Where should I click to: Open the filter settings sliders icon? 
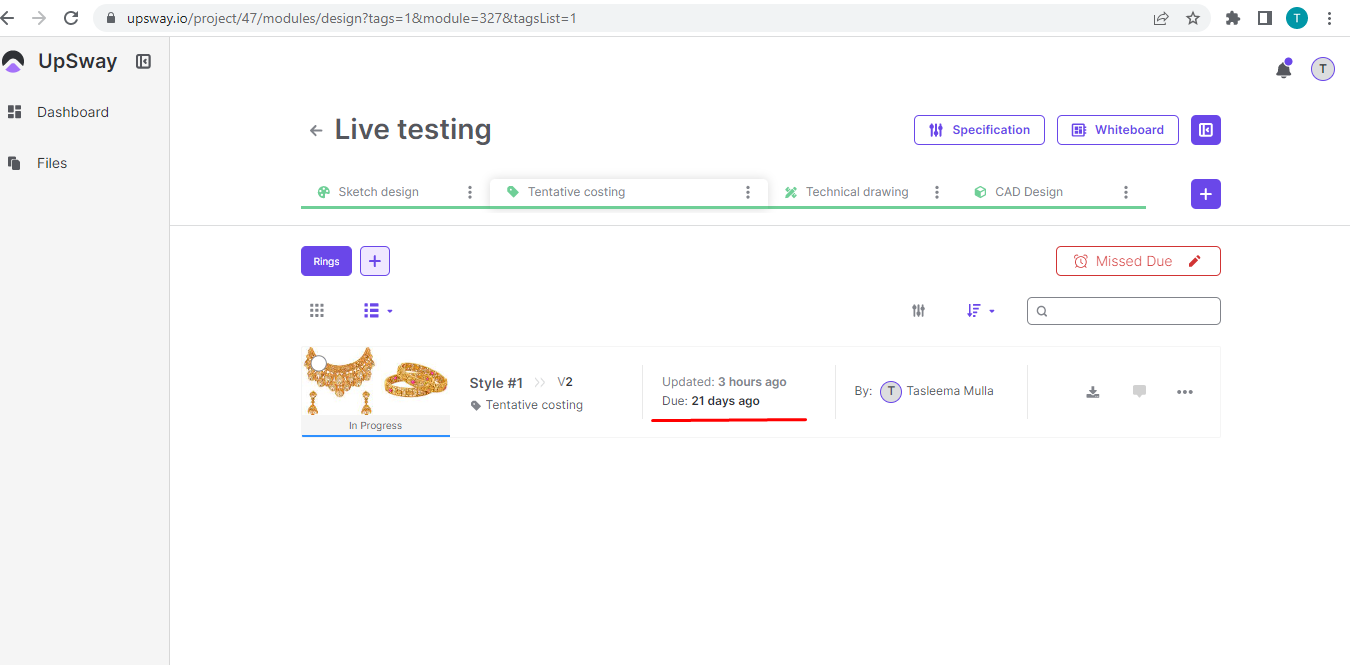point(918,311)
